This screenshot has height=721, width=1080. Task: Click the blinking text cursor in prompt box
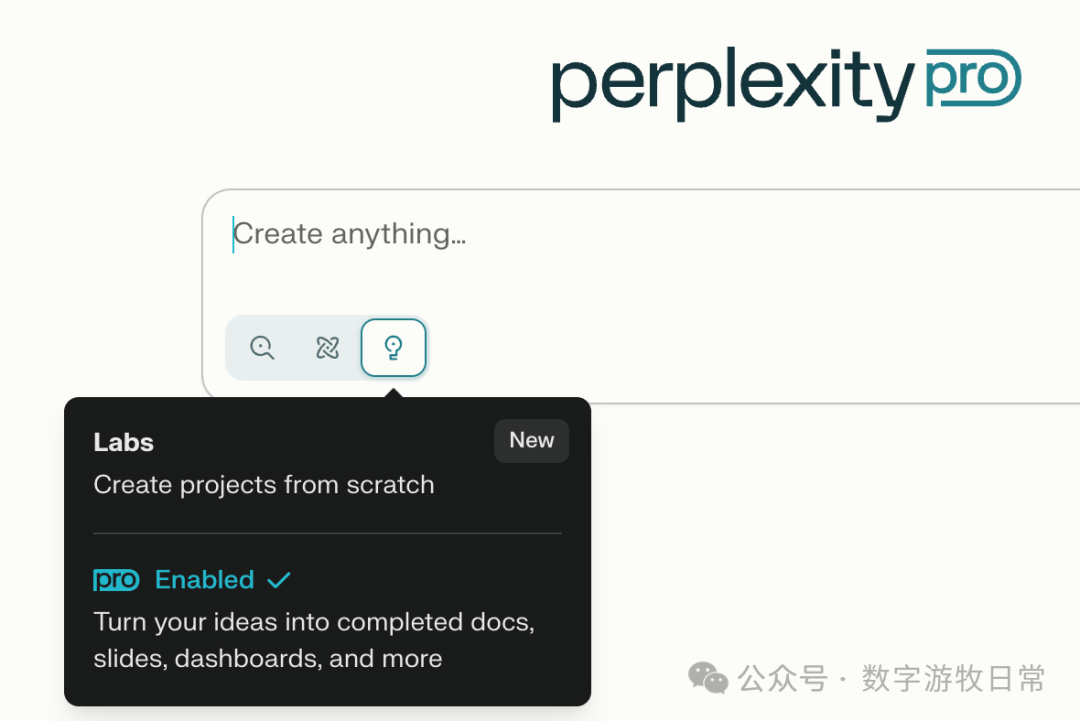(x=233, y=235)
